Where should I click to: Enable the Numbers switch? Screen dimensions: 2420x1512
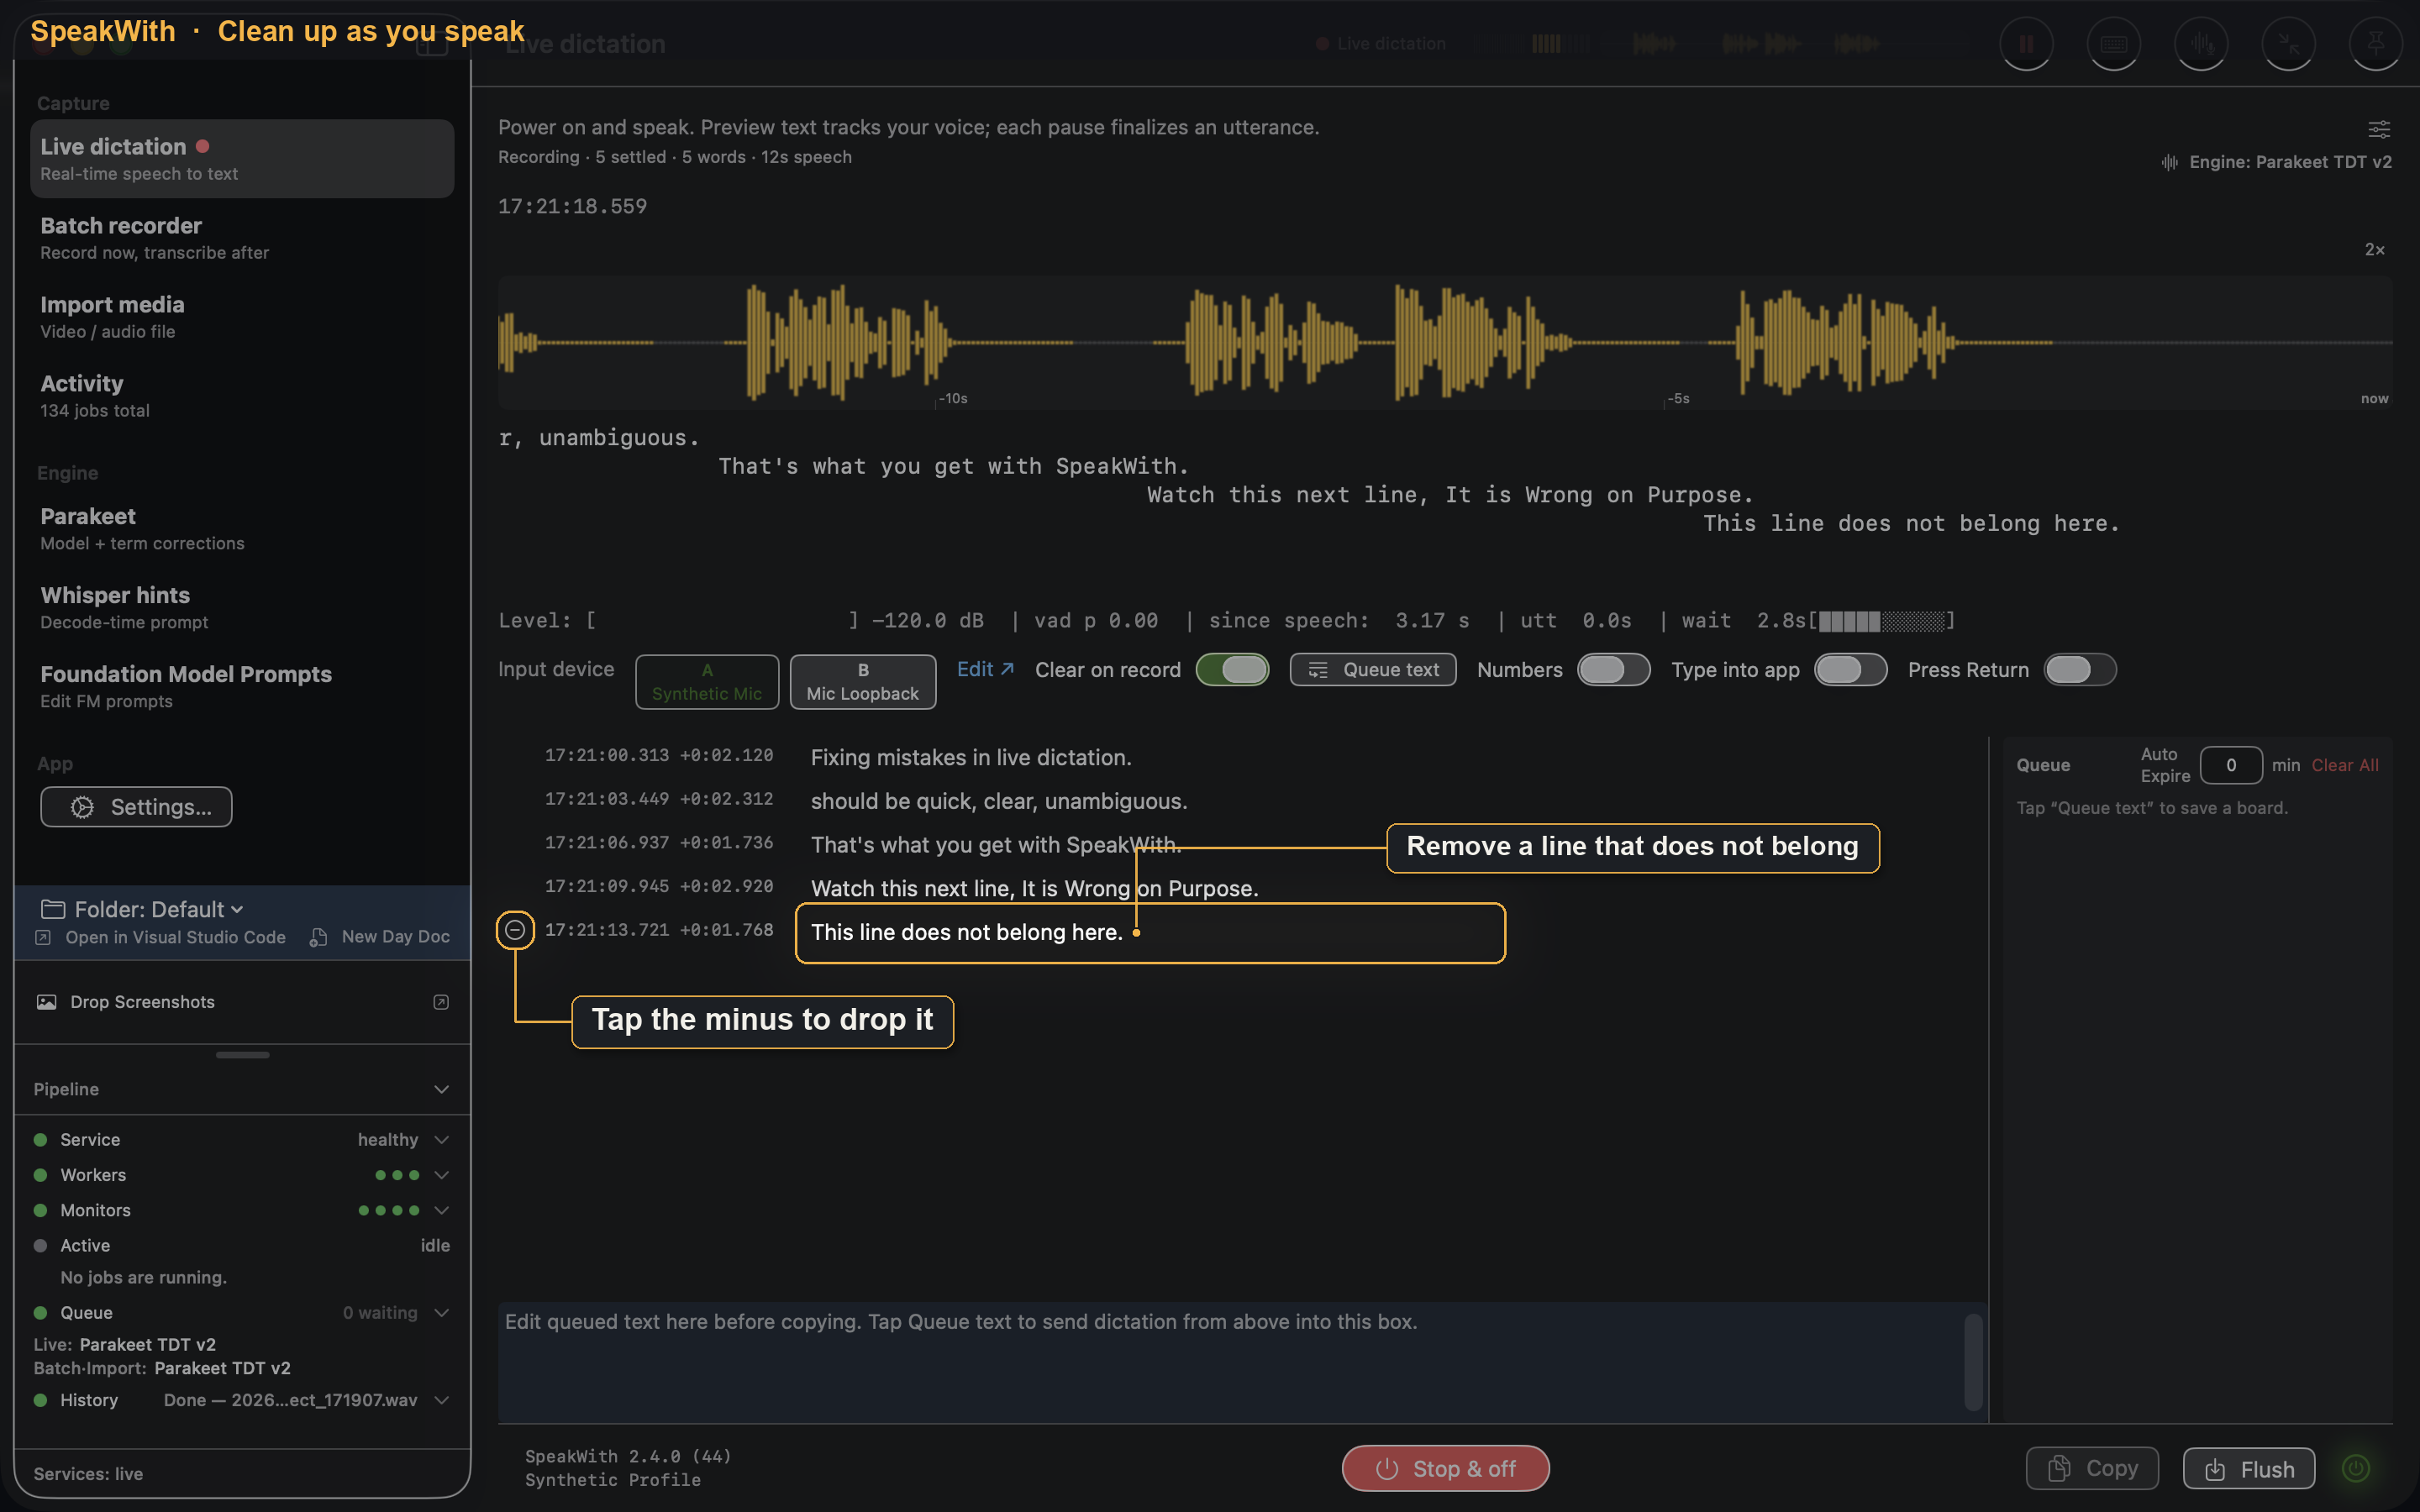click(1613, 670)
